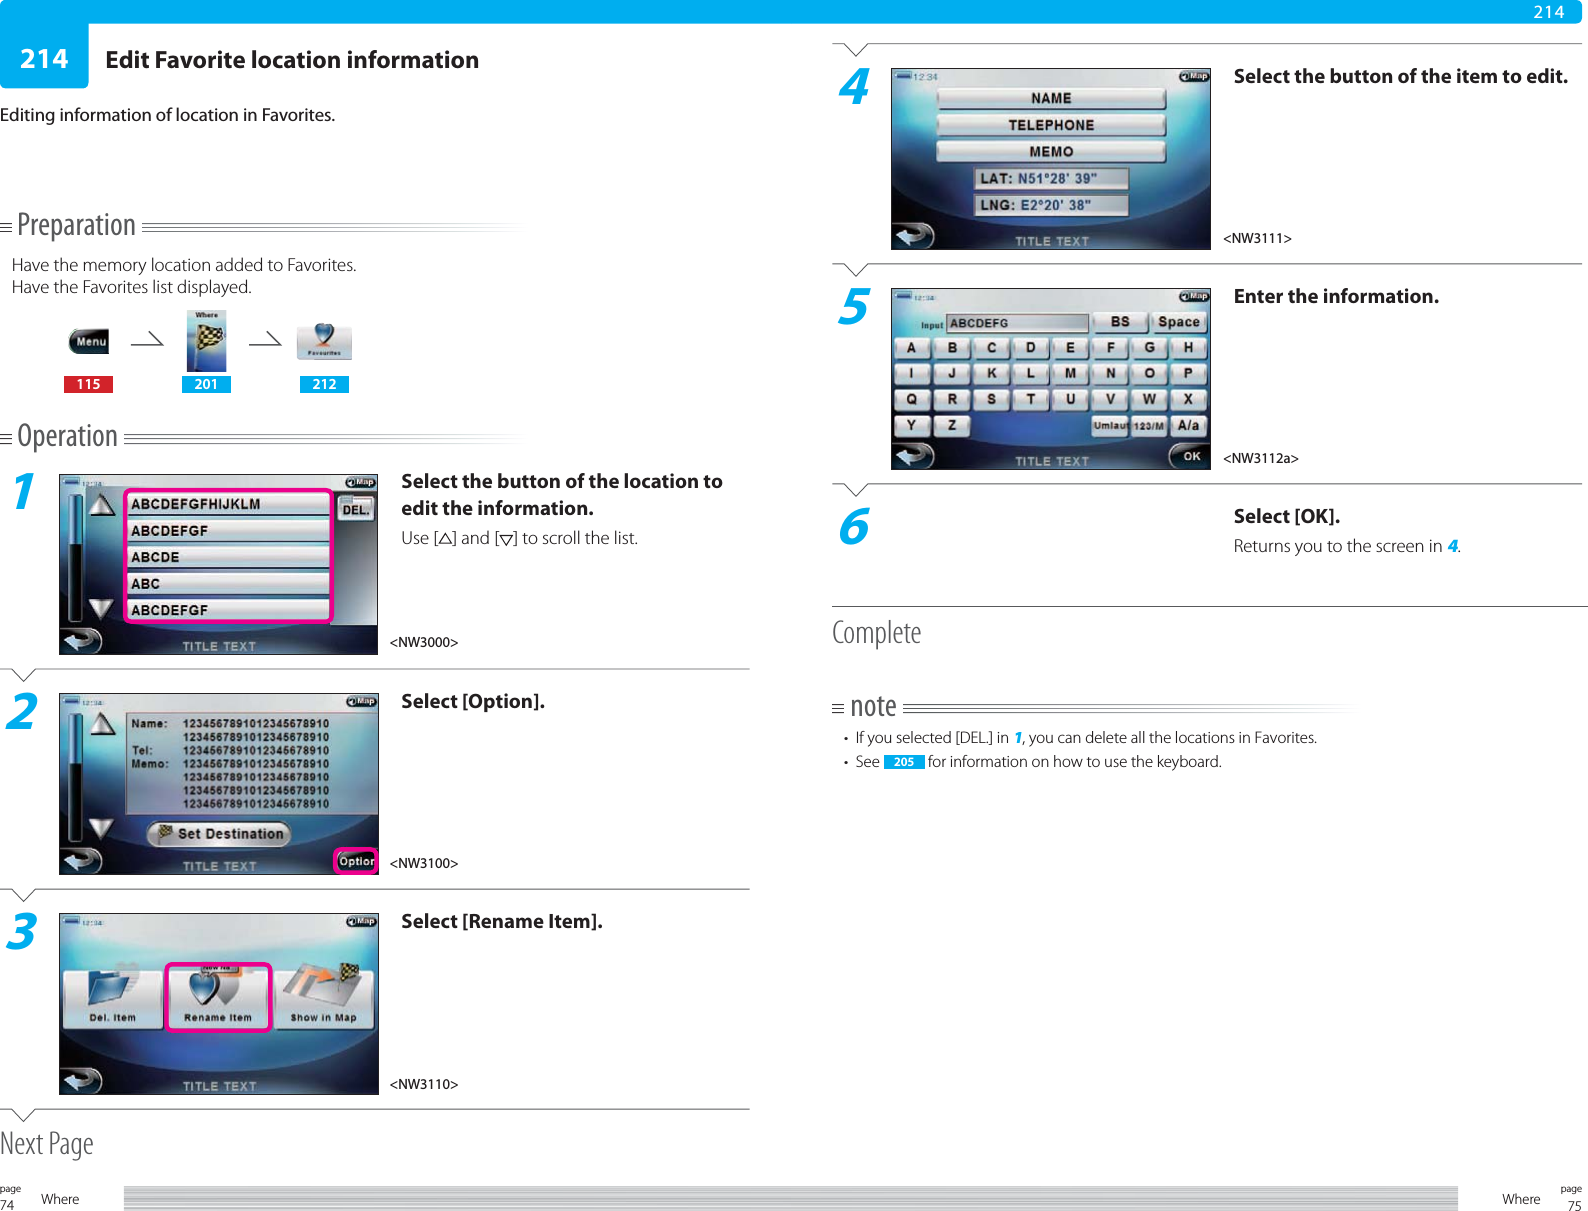
Task: Click up arrow in step 2 screen
Action: tap(102, 725)
